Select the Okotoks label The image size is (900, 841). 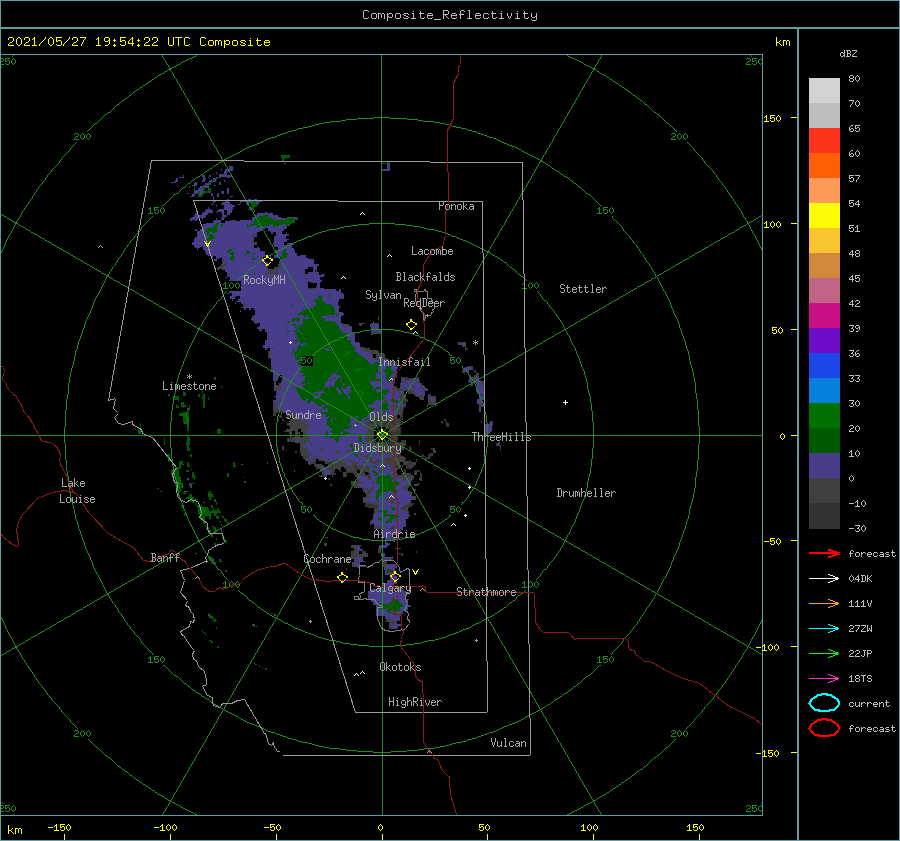(400, 667)
